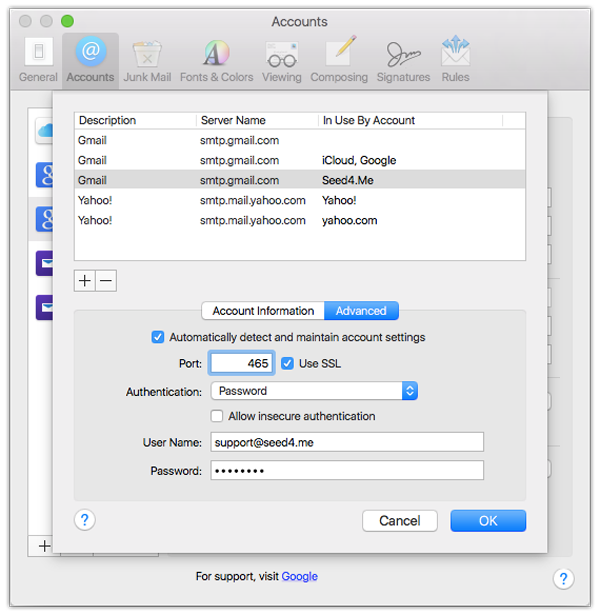Open the General preferences pane
Screen dimensions: 600x615
[x=38, y=60]
